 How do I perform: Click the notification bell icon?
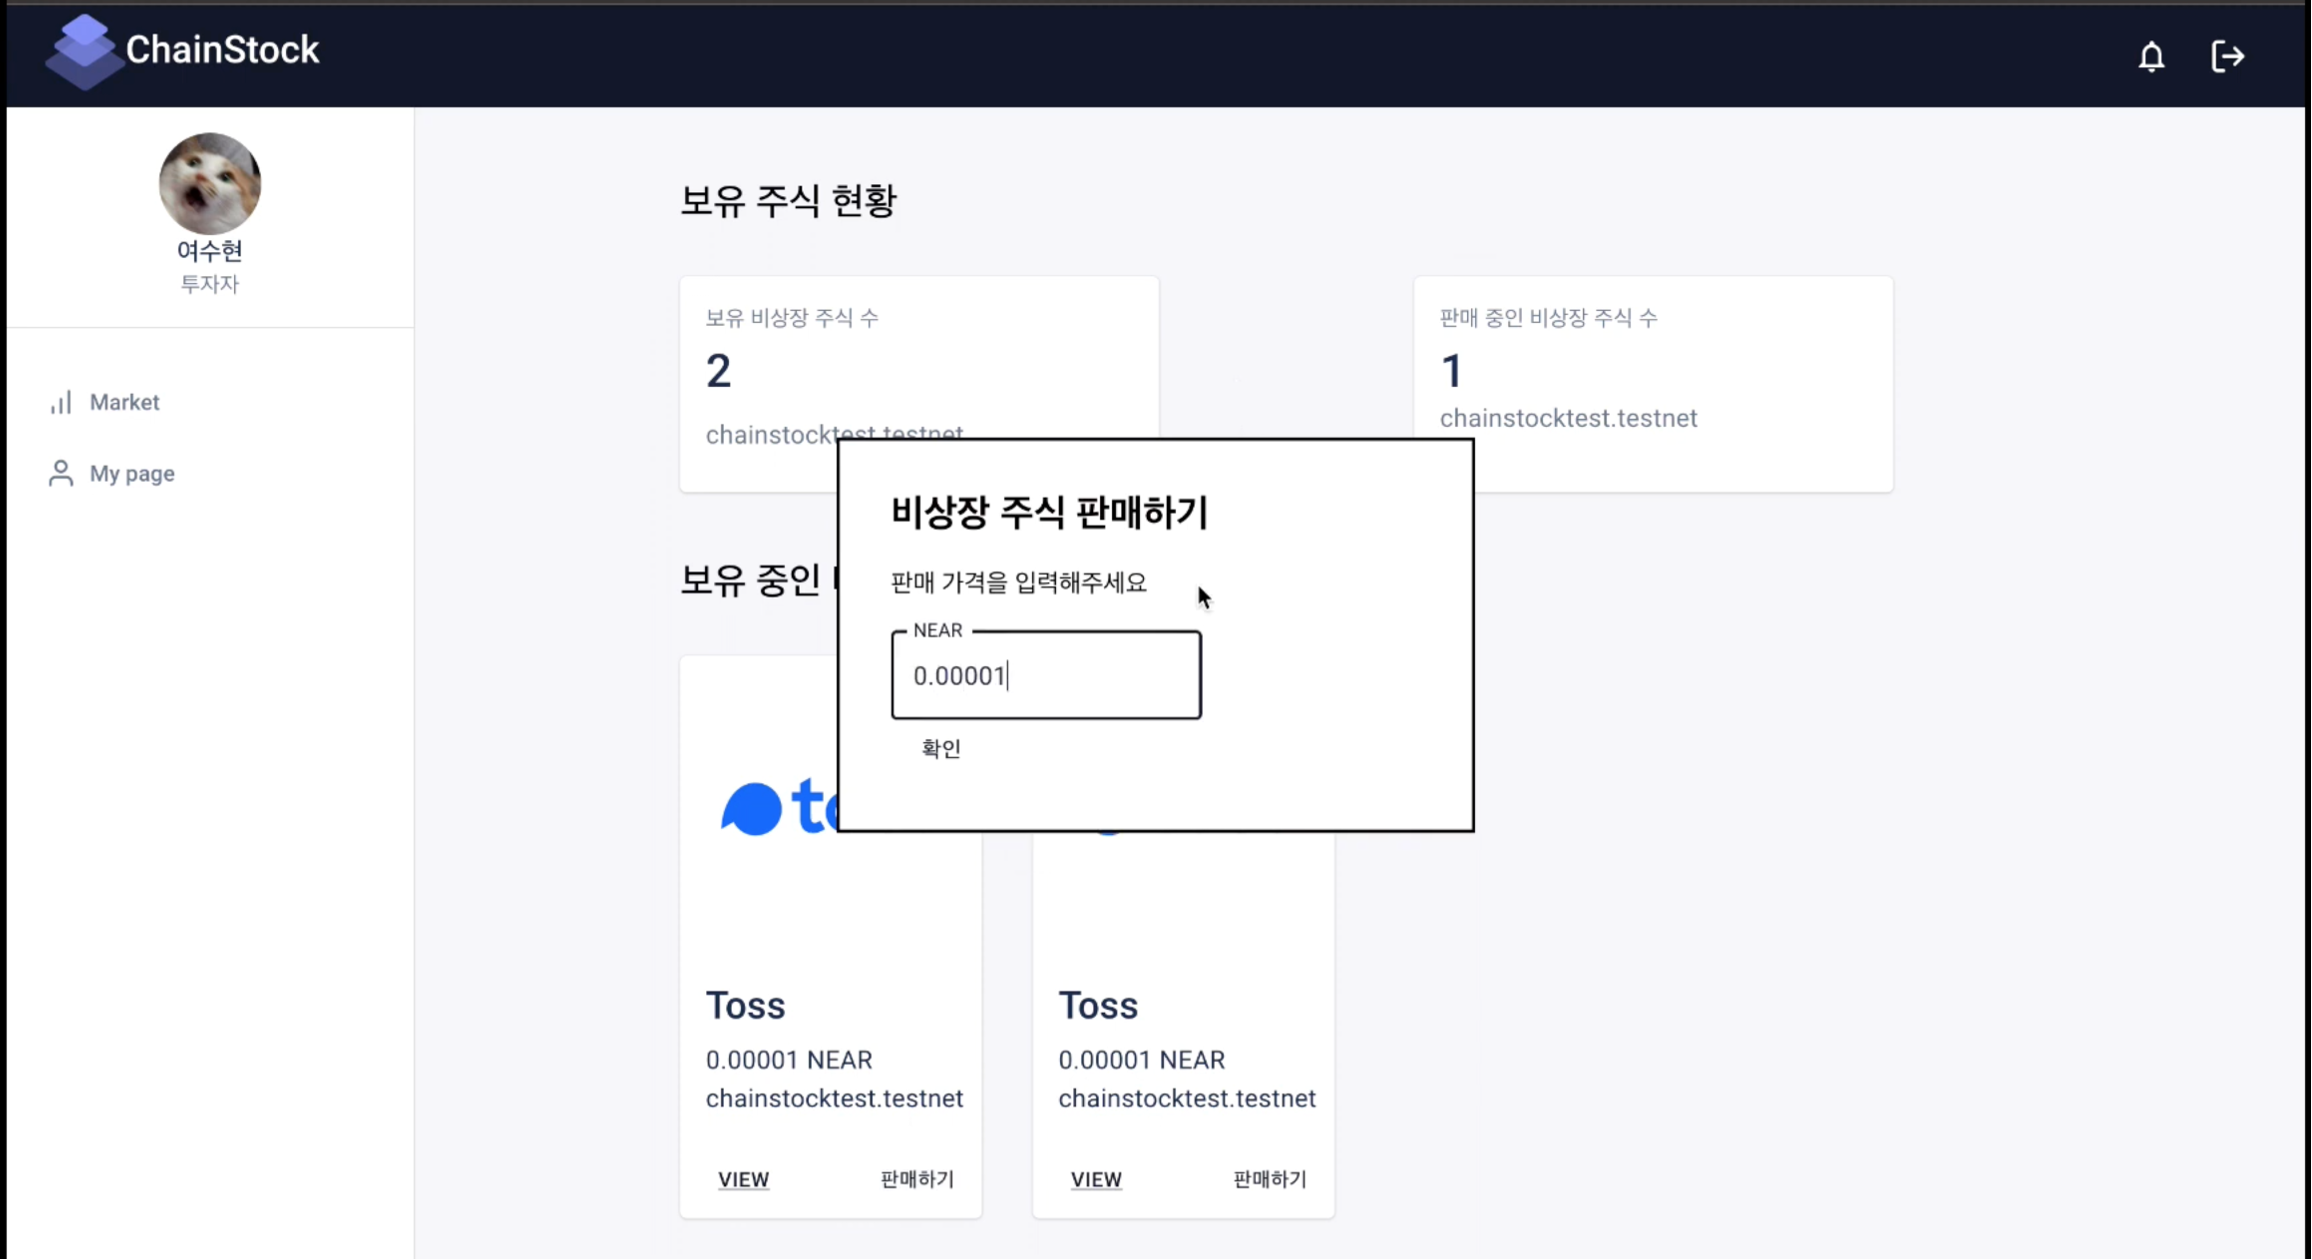click(x=2151, y=57)
